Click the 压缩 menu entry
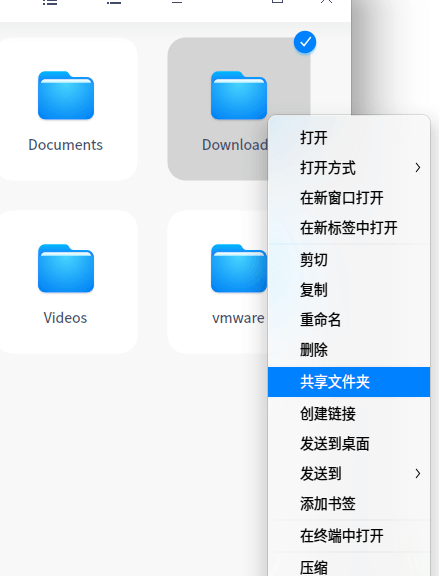The height and width of the screenshot is (576, 439). click(349, 565)
